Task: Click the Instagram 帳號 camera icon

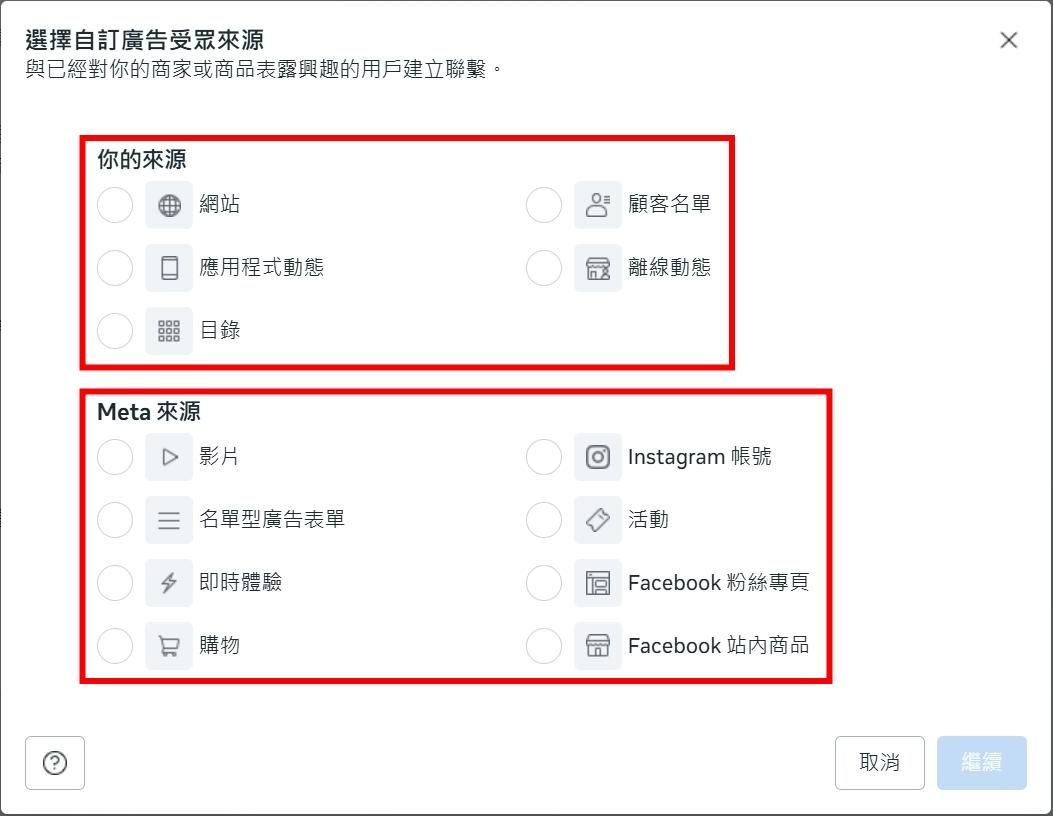Action: pyautogui.click(x=597, y=457)
